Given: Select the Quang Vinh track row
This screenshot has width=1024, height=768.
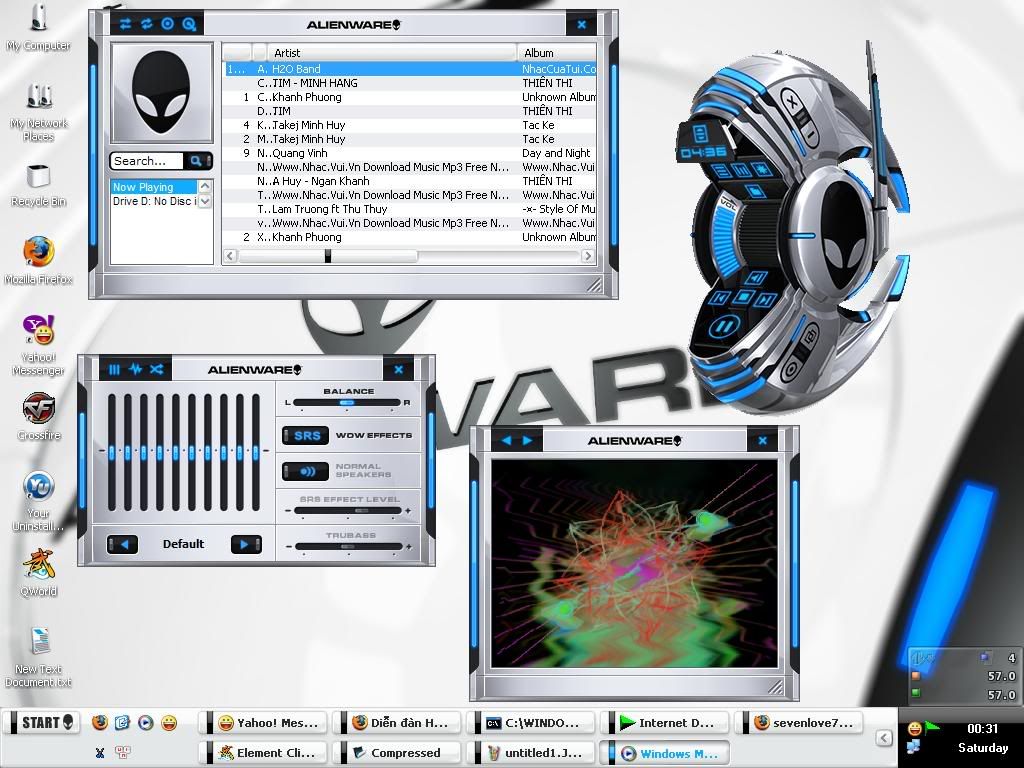Looking at the screenshot, I should click(411, 153).
